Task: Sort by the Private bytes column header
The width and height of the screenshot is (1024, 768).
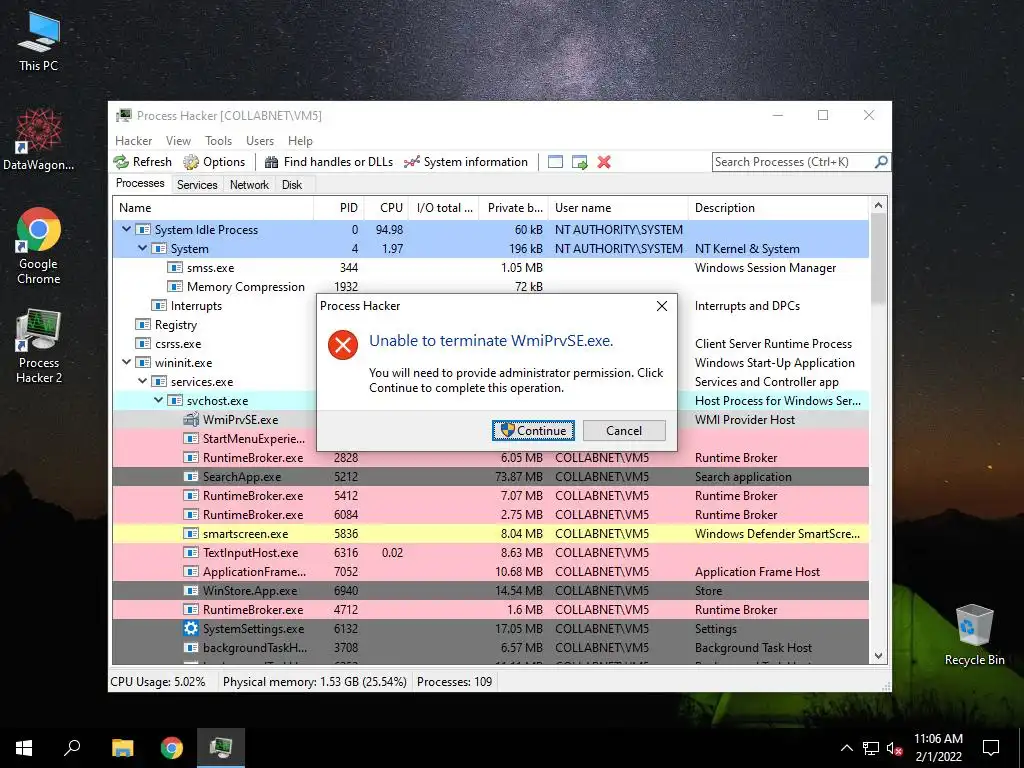Action: click(513, 208)
